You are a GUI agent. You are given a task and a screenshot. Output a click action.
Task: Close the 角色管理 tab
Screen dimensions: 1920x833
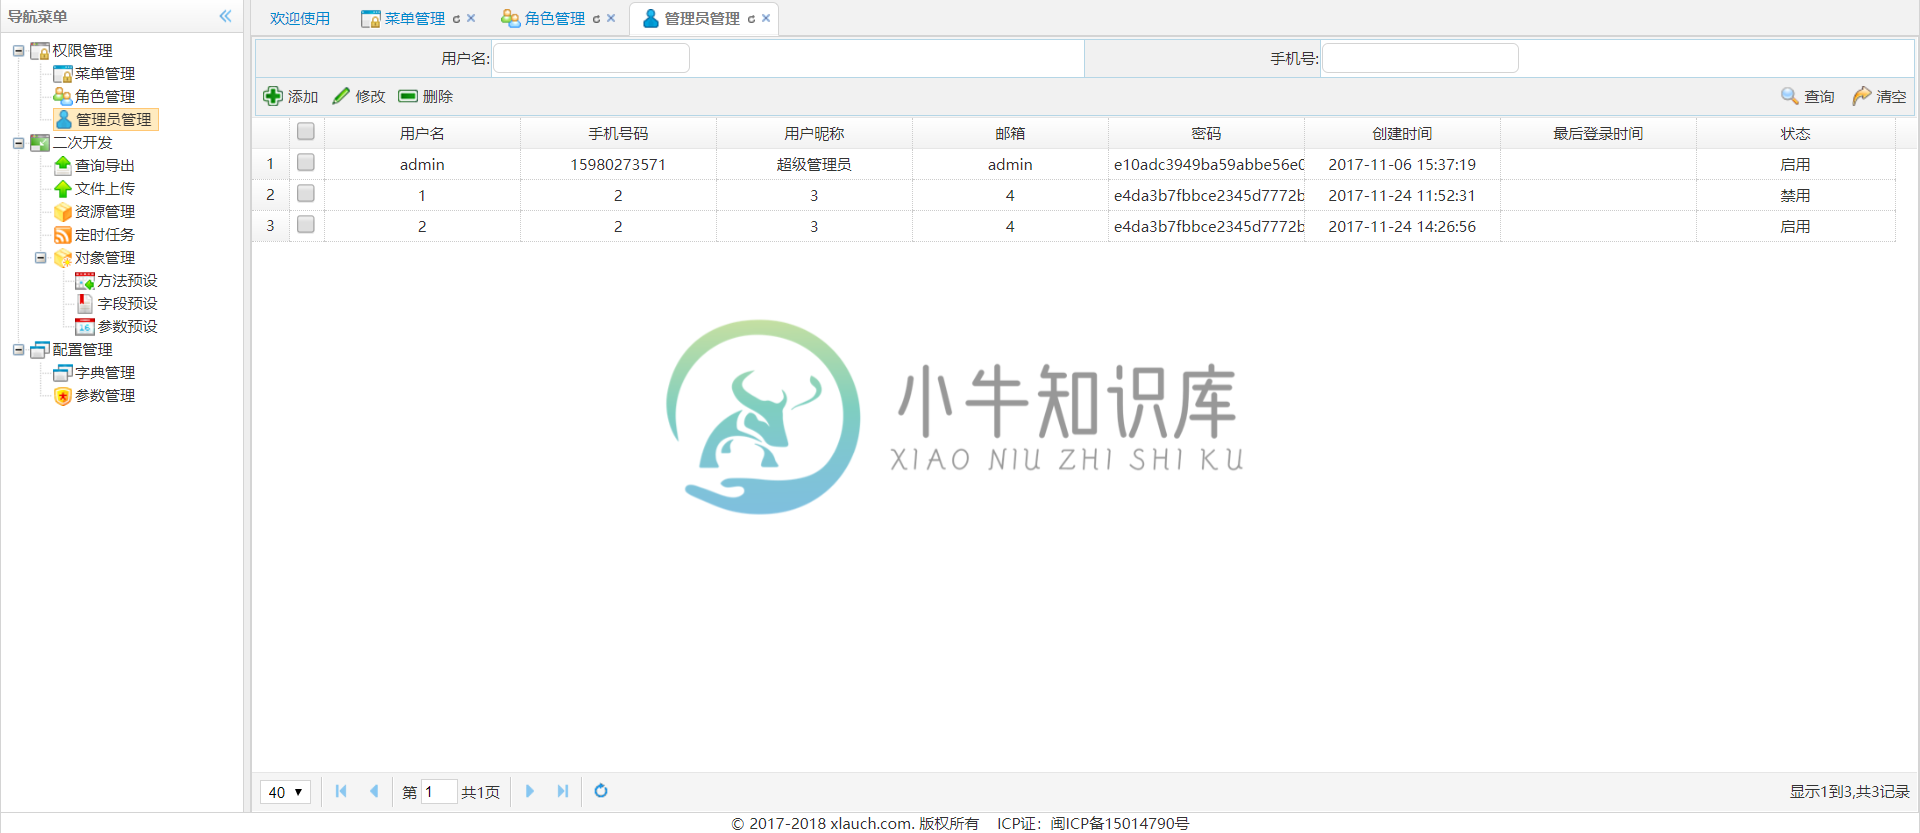[611, 18]
